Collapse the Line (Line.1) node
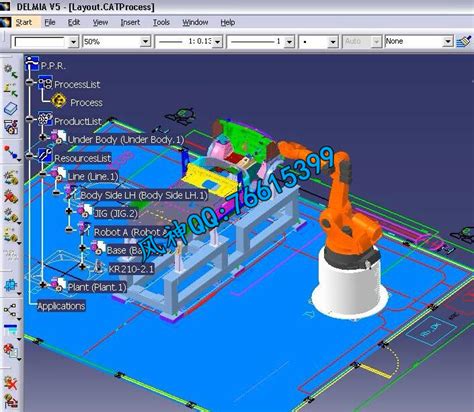The height and width of the screenshot is (412, 474). pos(43,174)
